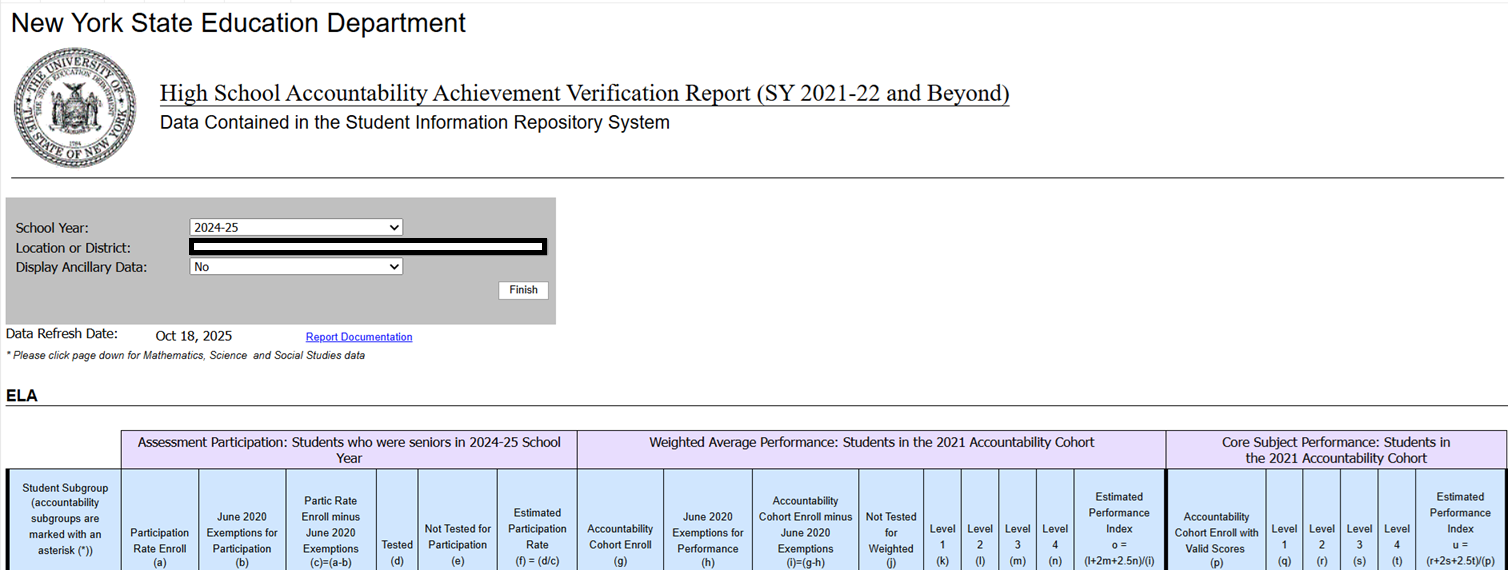Click the Accountability Cohort Enroll (g) header
1508x570 pixels.
click(620, 520)
